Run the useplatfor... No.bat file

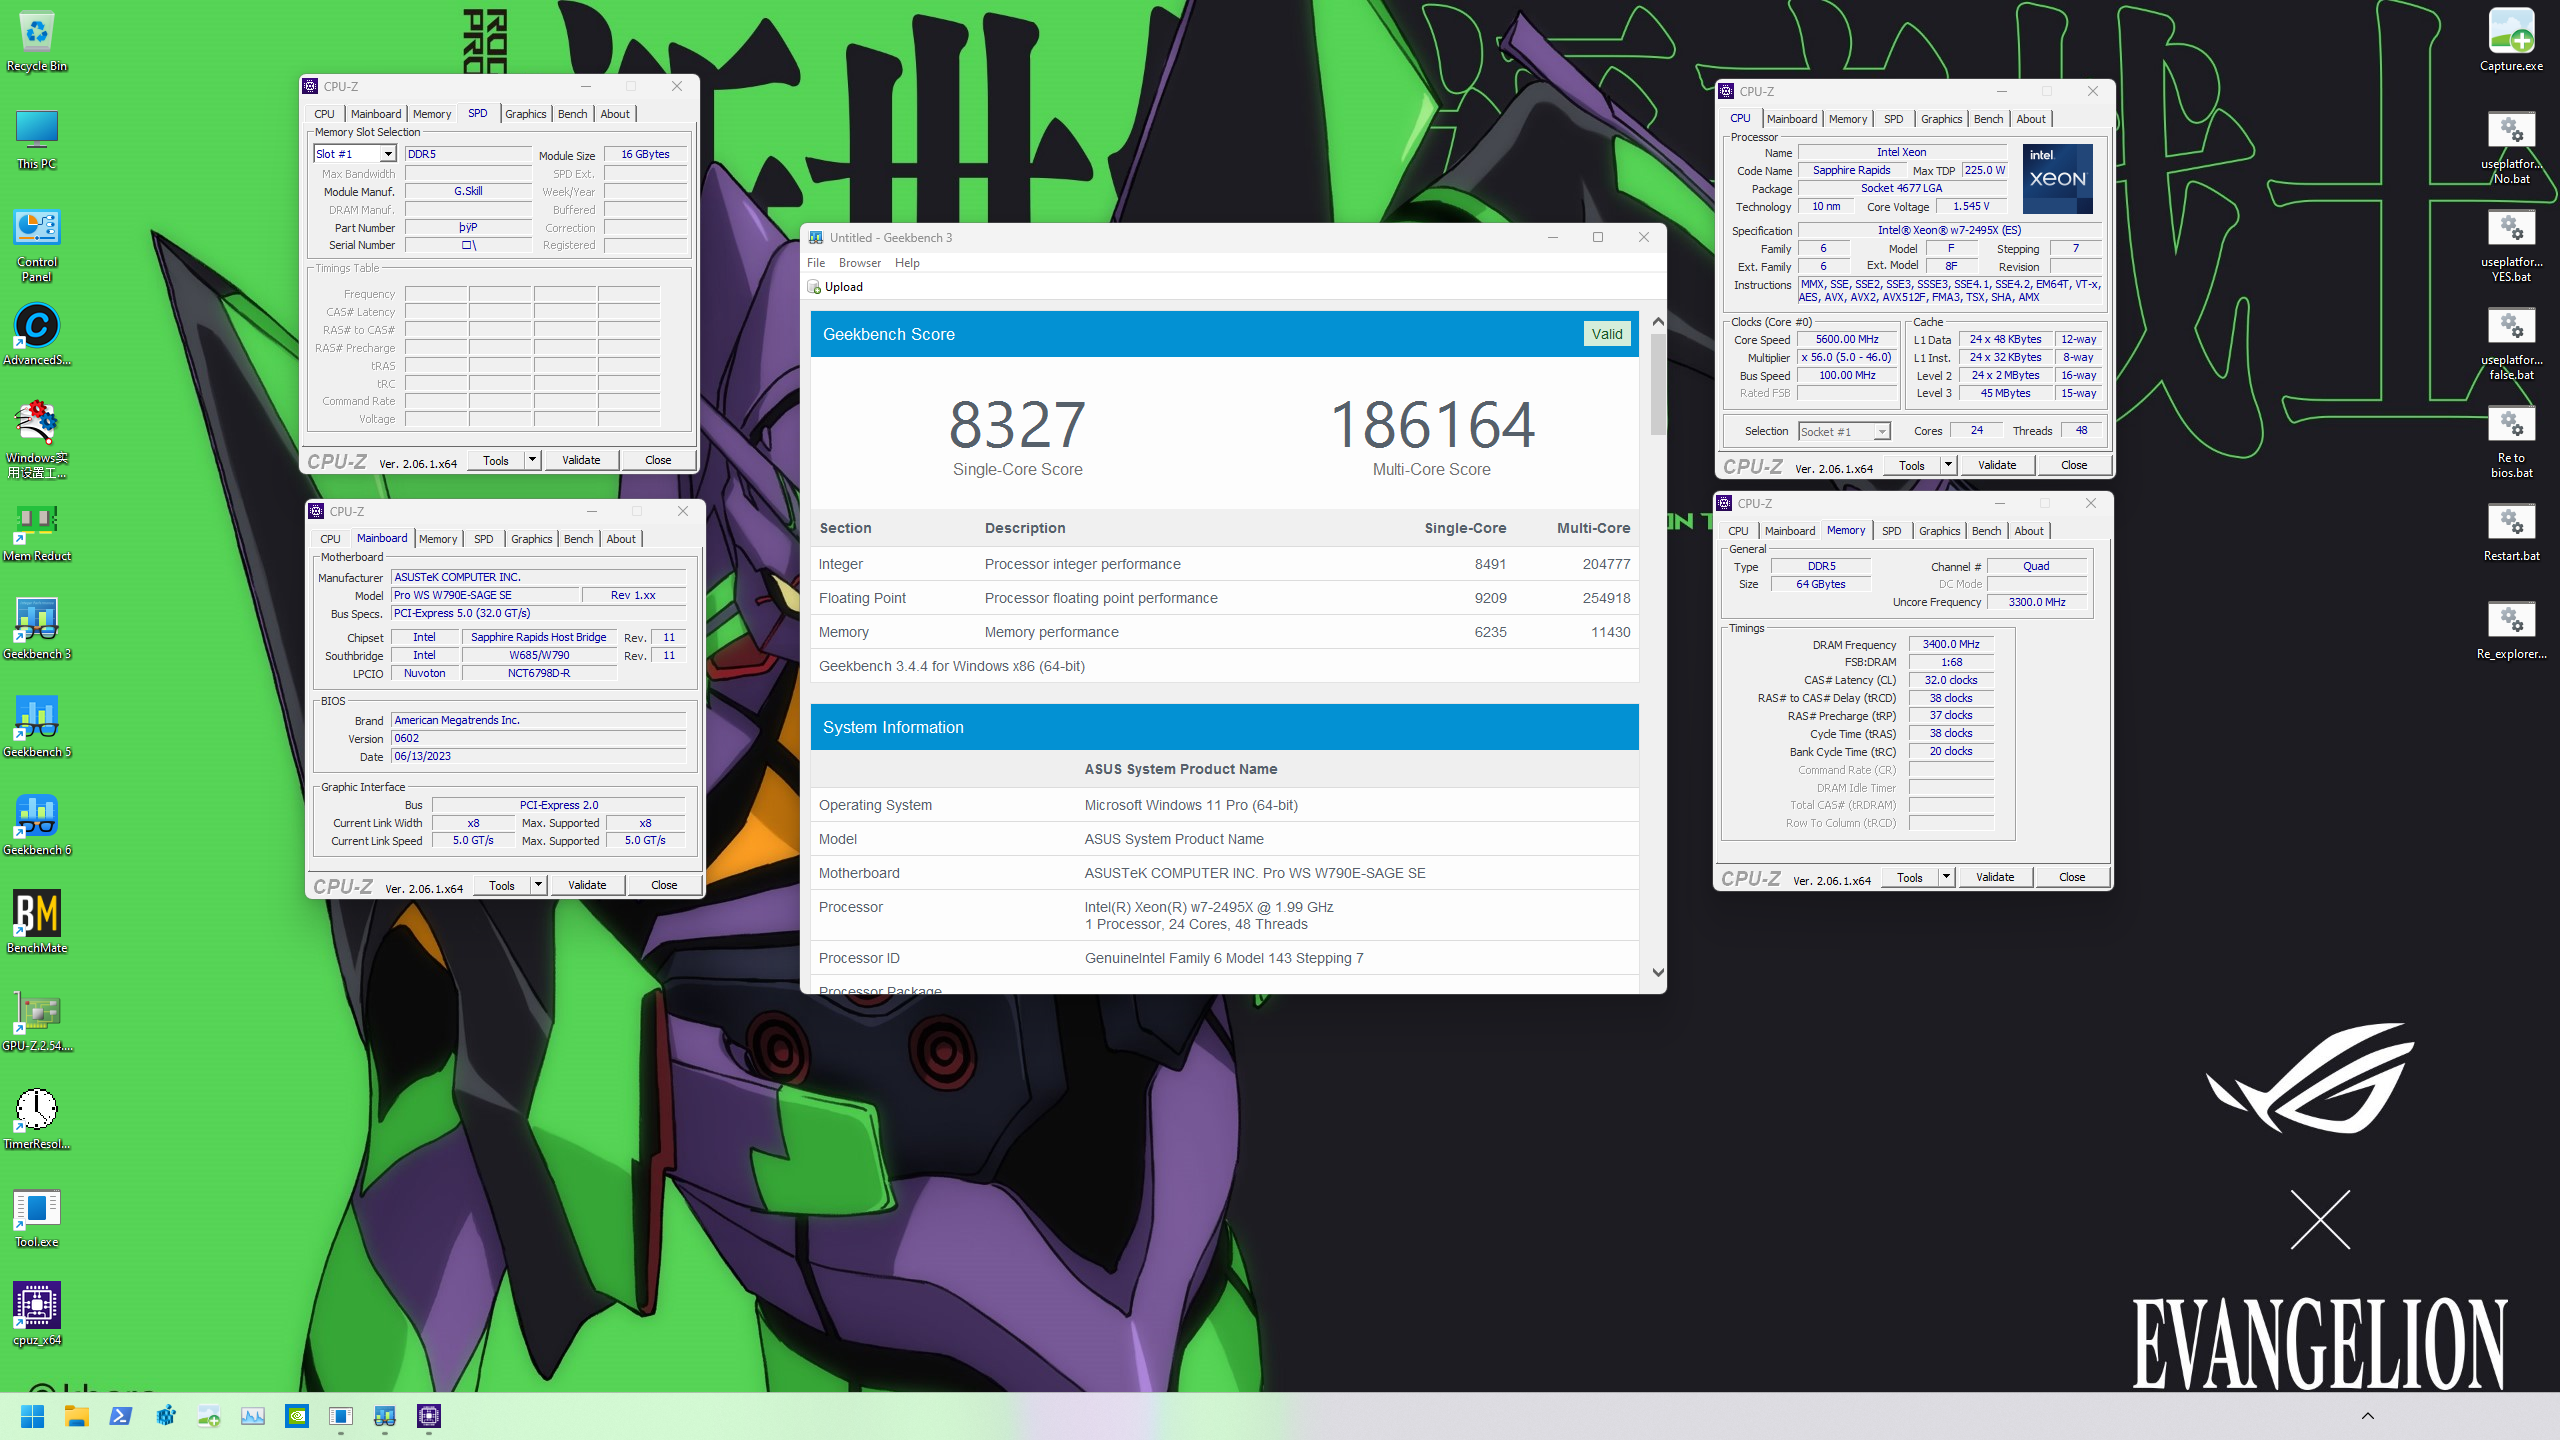pyautogui.click(x=2511, y=147)
